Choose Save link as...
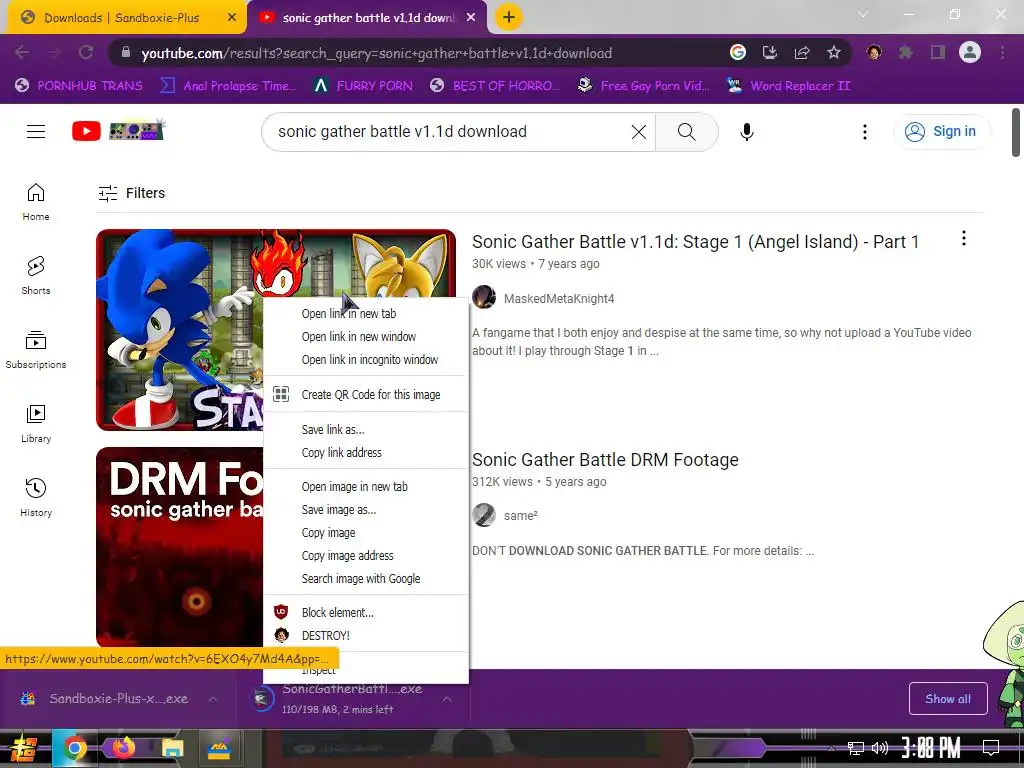 [x=366, y=430]
